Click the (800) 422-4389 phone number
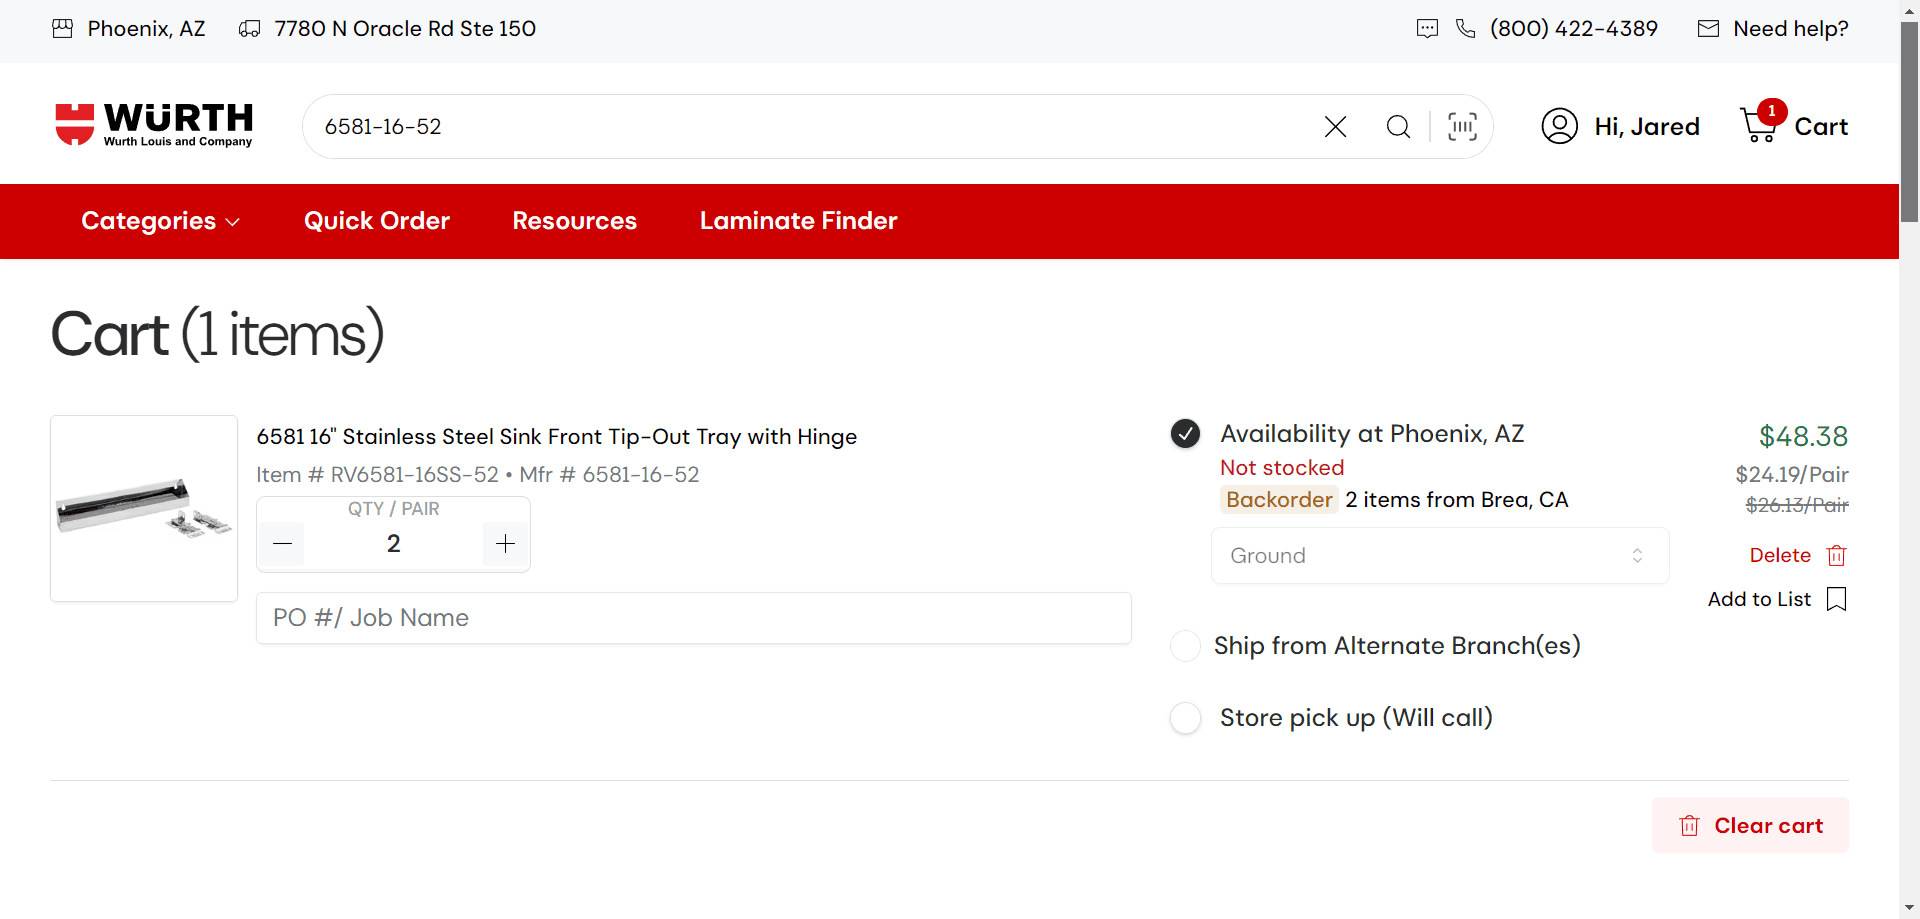This screenshot has height=919, width=1920. coord(1573,29)
